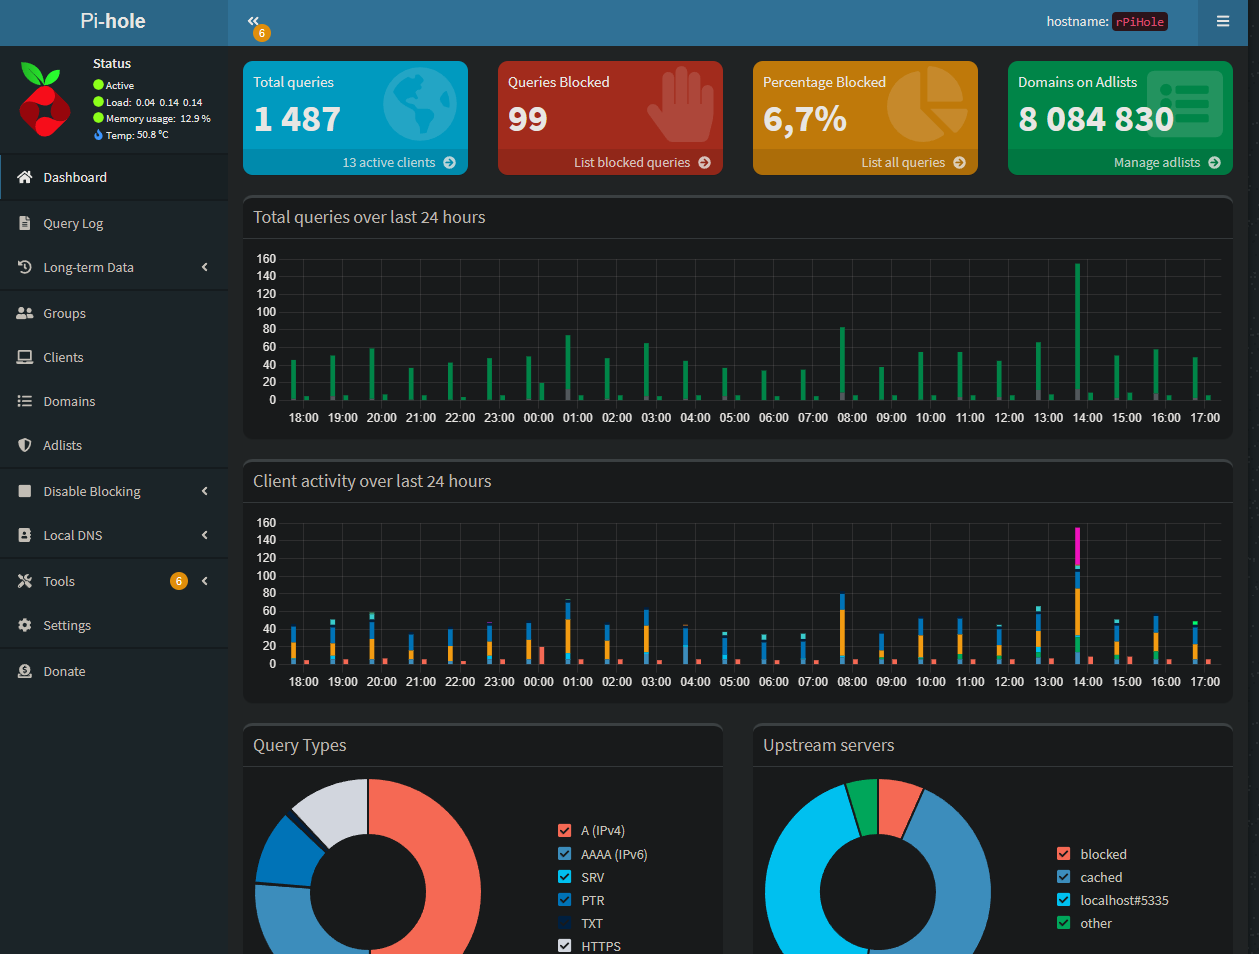Open Donate menu item
The image size is (1259, 954).
114,671
